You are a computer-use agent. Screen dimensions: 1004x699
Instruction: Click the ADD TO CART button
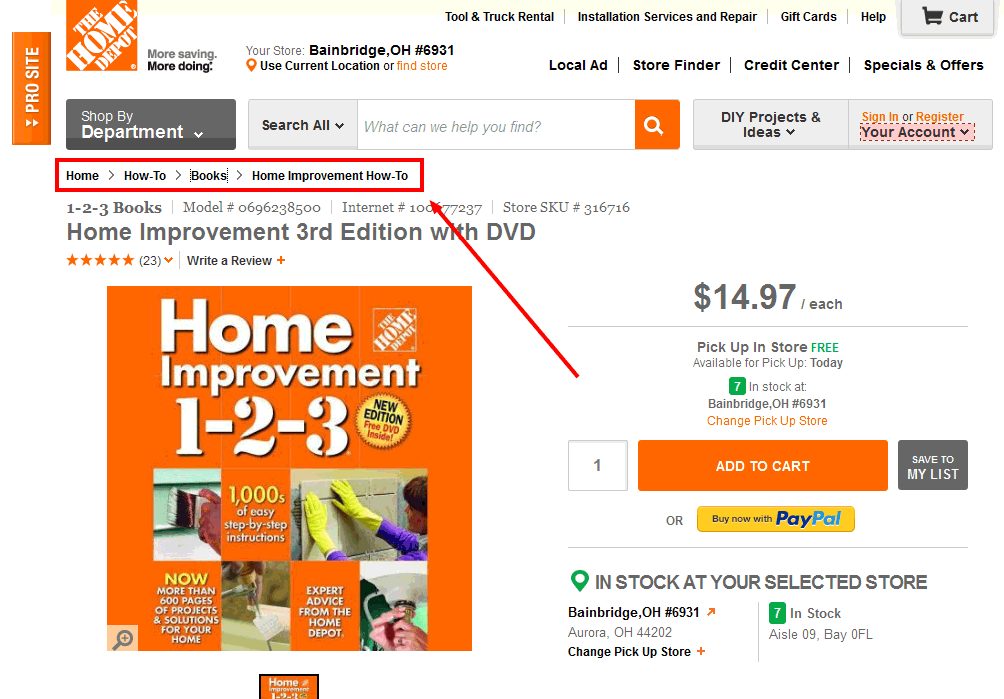click(763, 465)
